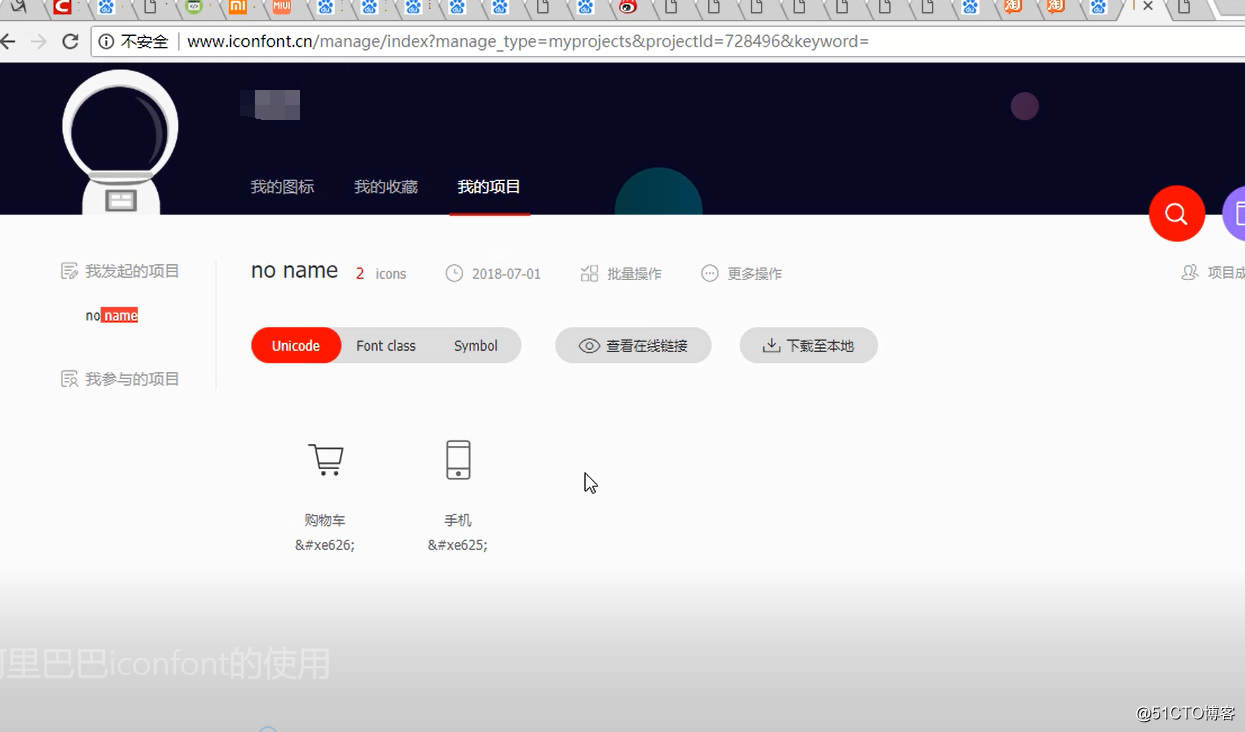This screenshot has width=1245, height=732.
Task: Click the 更多操作 more actions ellipsis icon
Action: tap(710, 273)
